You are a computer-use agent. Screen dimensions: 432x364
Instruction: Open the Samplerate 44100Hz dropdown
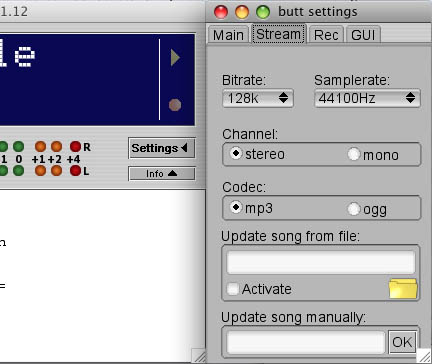[x=367, y=98]
